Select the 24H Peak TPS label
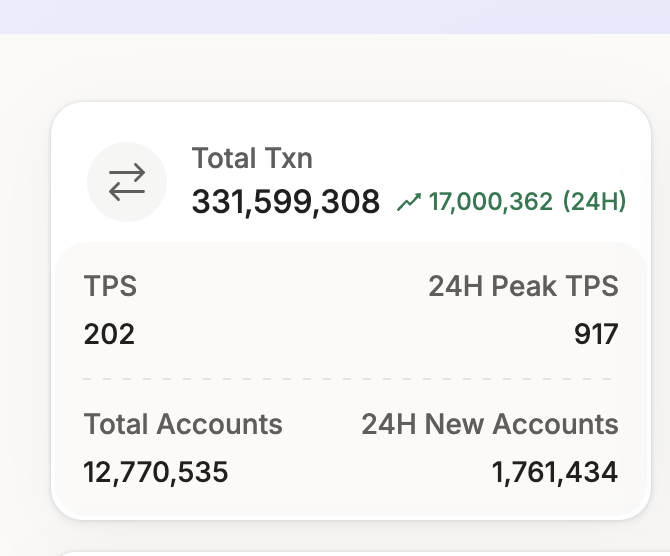The height and width of the screenshot is (556, 670). [523, 285]
